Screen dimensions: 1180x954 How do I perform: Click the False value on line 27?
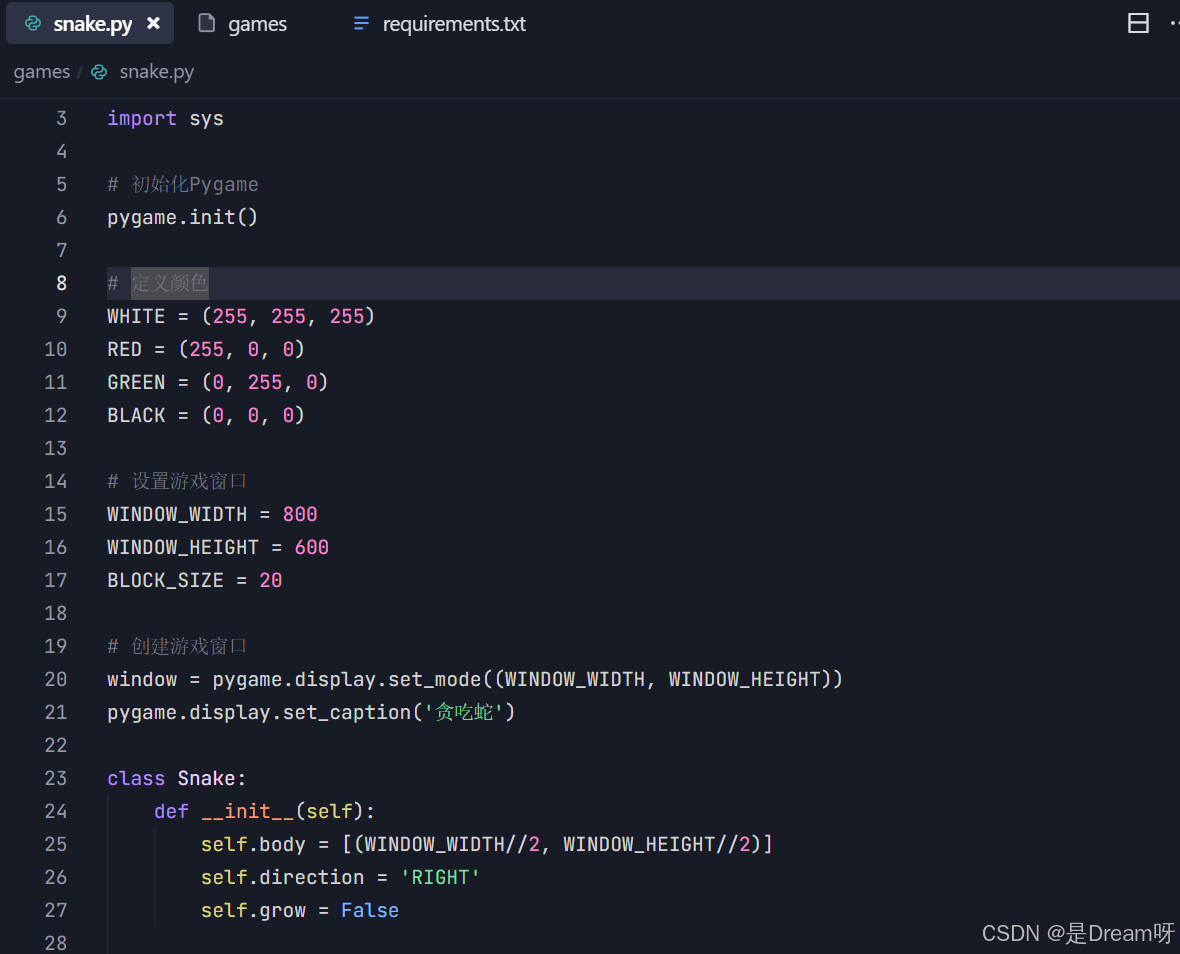[369, 910]
